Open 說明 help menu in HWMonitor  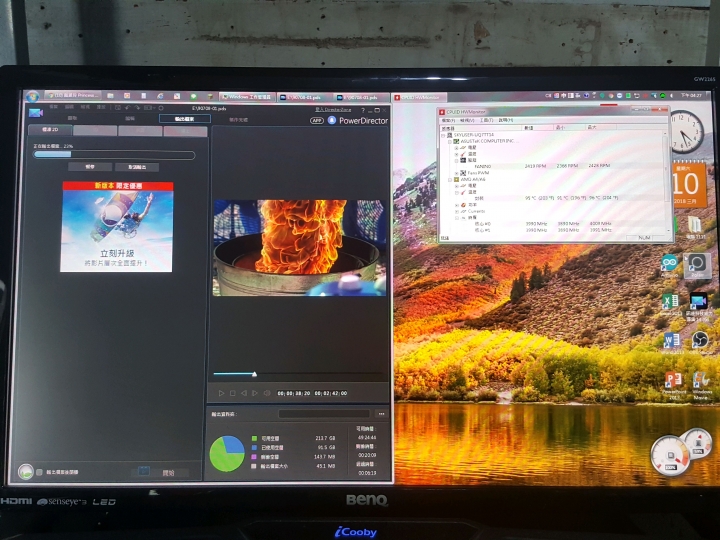pos(506,120)
